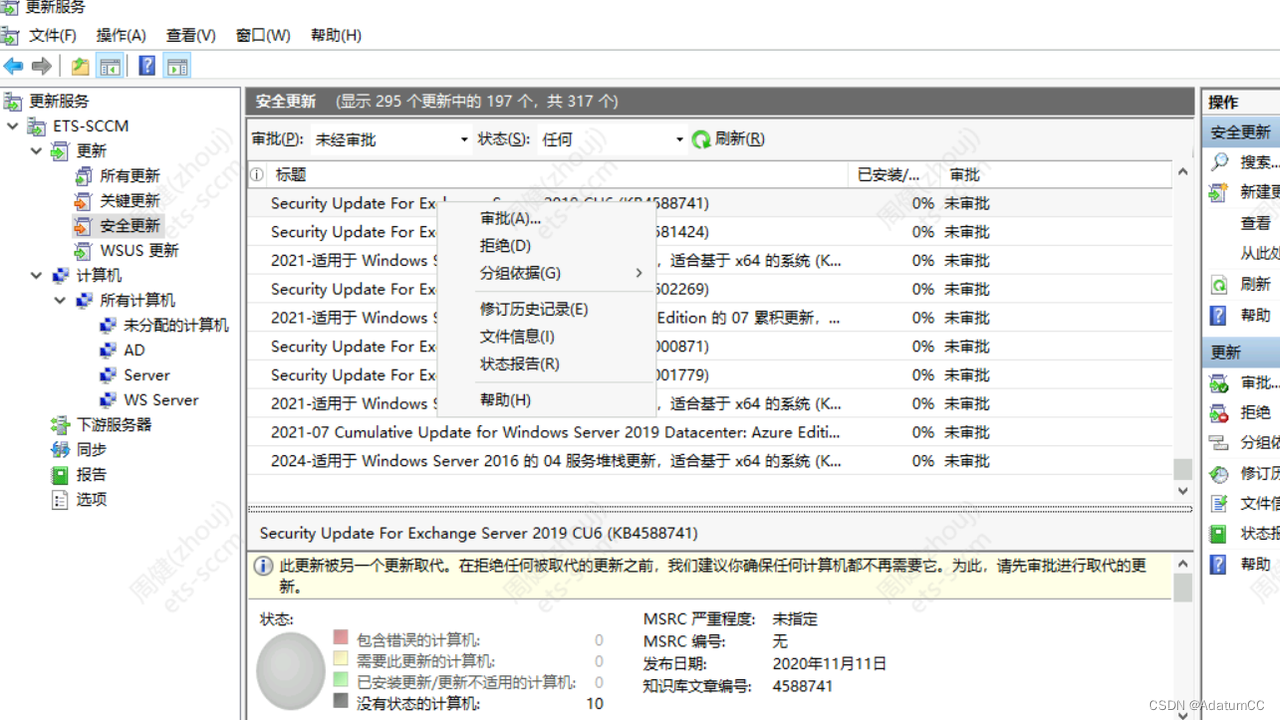Click the 导出列表 folder toolbar icon
This screenshot has height=720, width=1280.
tap(79, 66)
